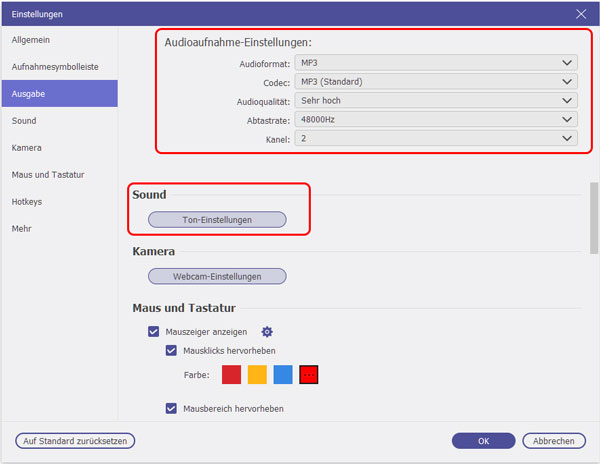Reset settings with Auf Standard zurücksetzen
Image resolution: width=600 pixels, height=464 pixels.
click(x=75, y=441)
